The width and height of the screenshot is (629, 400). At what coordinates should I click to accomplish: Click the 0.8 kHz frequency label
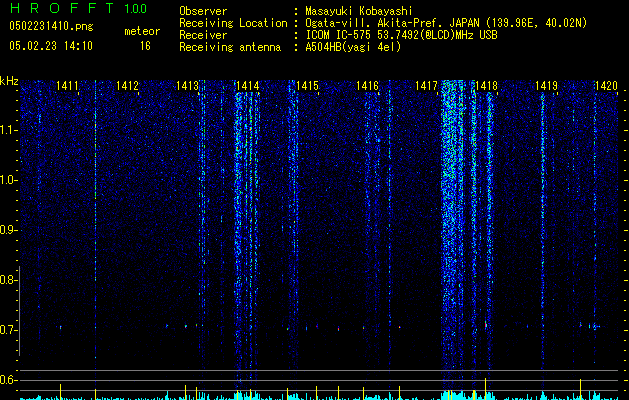pyautogui.click(x=8, y=280)
